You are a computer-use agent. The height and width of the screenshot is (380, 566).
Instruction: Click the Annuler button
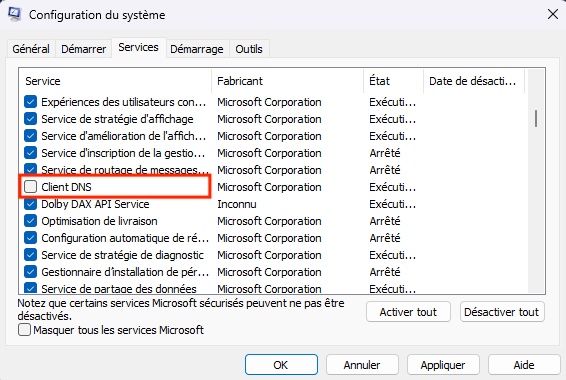(362, 365)
